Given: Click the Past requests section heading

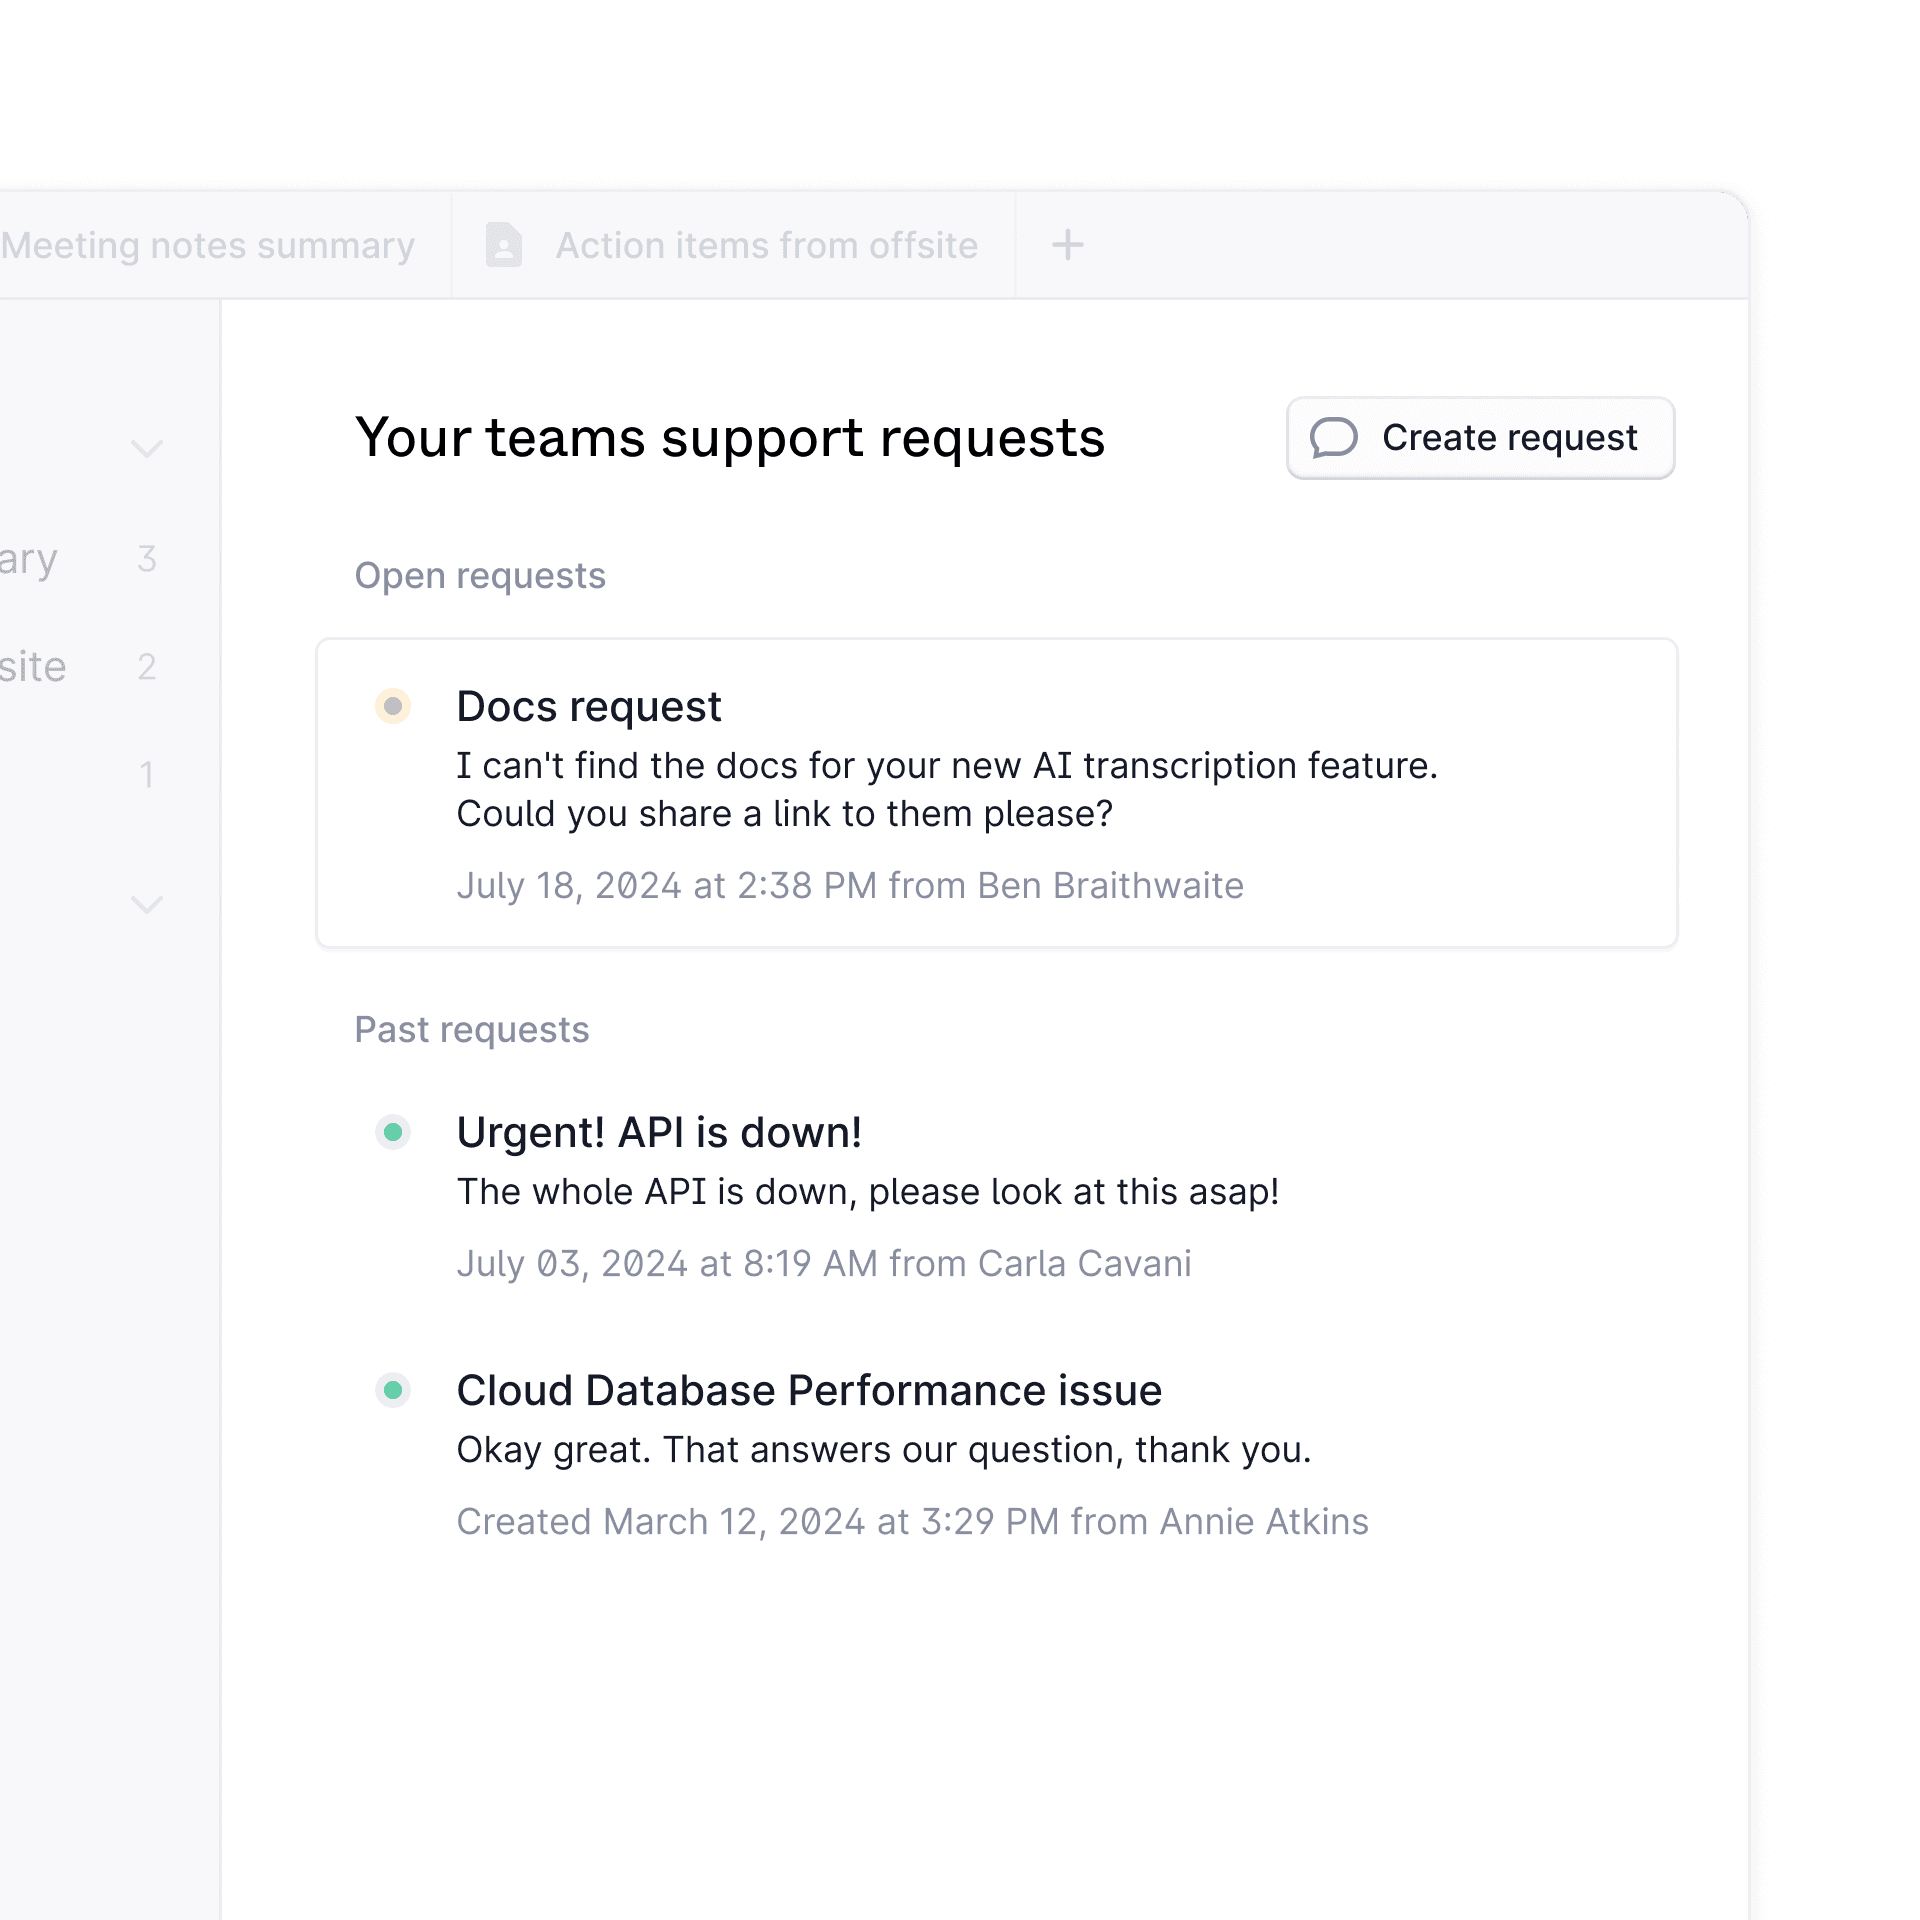Looking at the screenshot, I should (472, 1030).
